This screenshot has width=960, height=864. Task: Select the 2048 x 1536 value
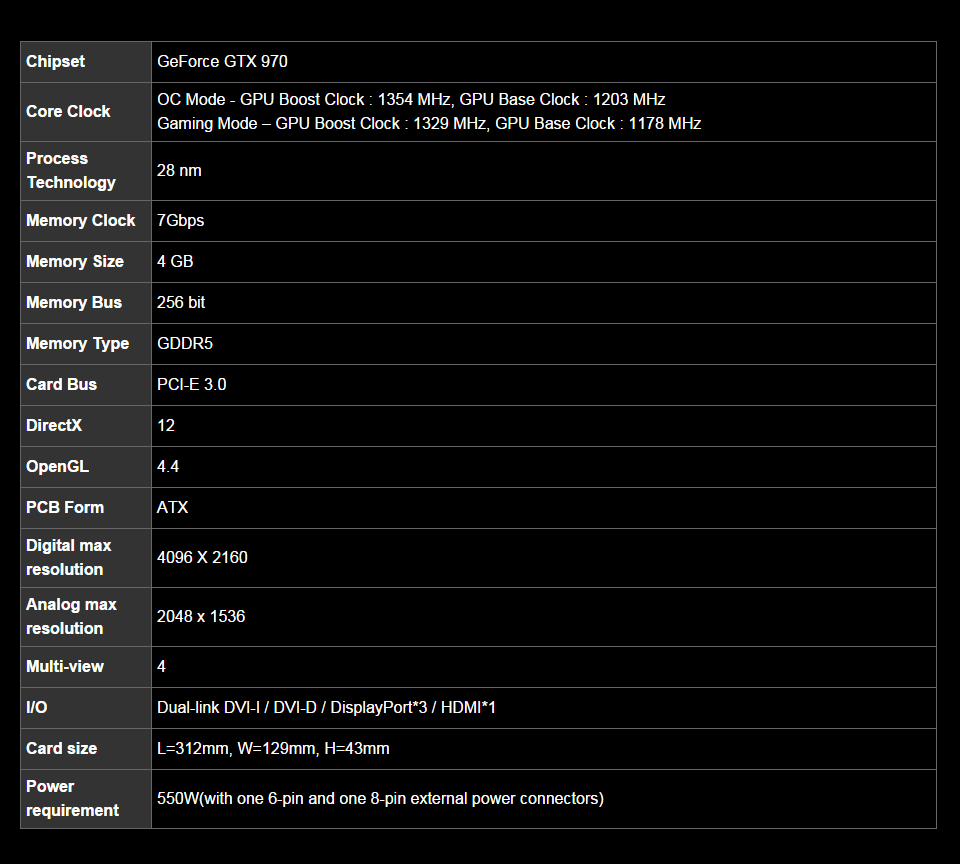(x=201, y=617)
